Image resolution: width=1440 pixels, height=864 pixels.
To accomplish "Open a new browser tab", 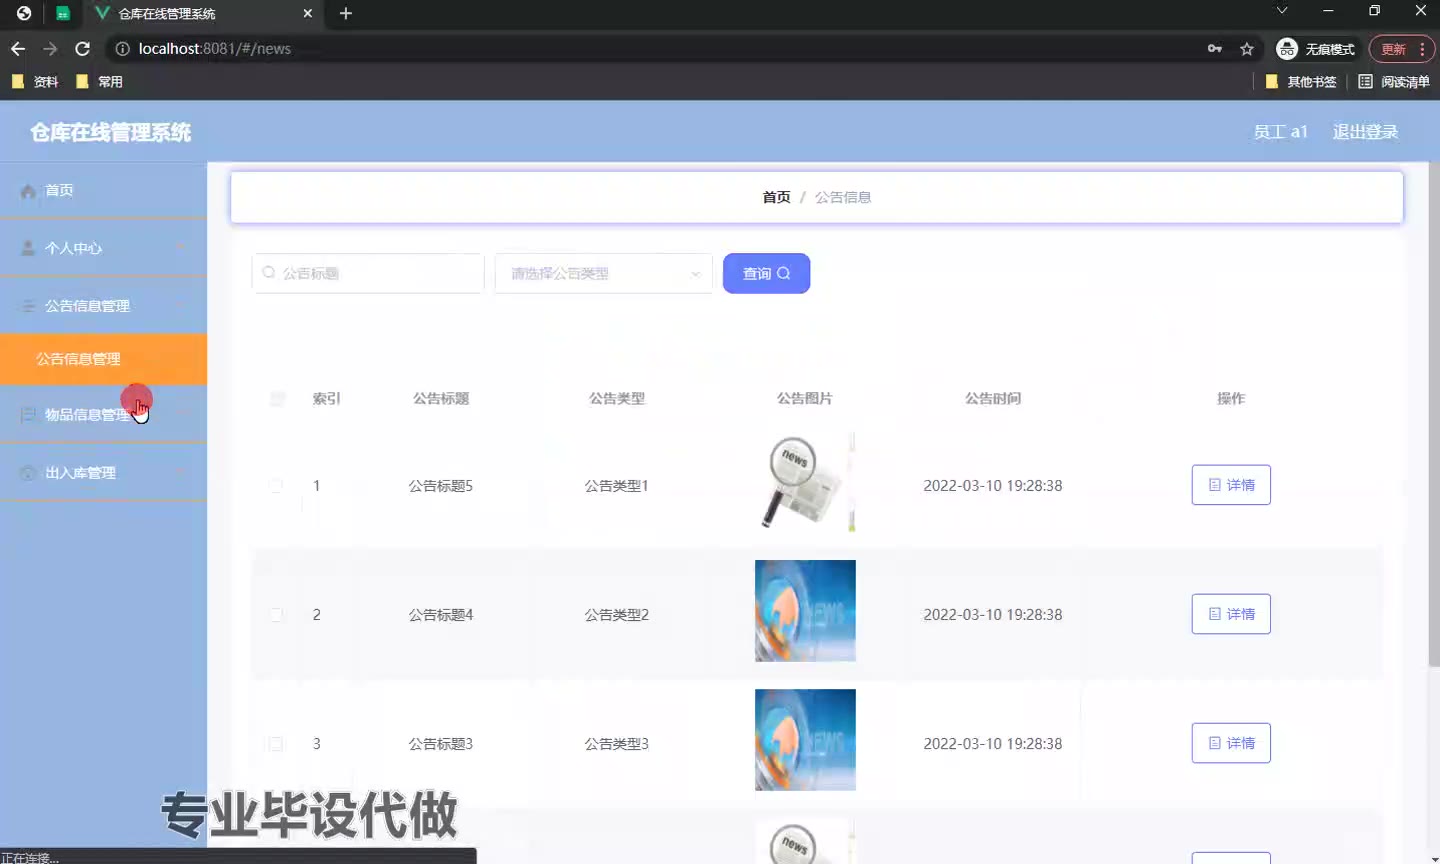I will [346, 13].
